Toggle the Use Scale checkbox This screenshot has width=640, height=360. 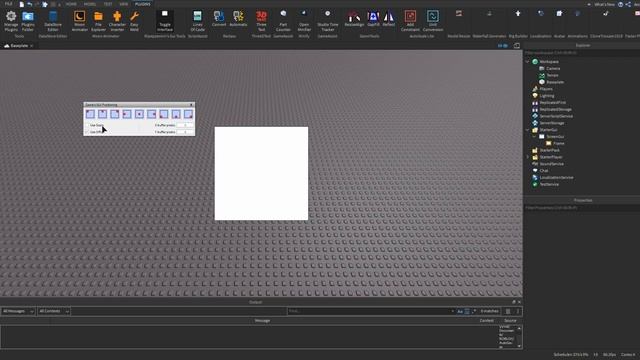87,125
